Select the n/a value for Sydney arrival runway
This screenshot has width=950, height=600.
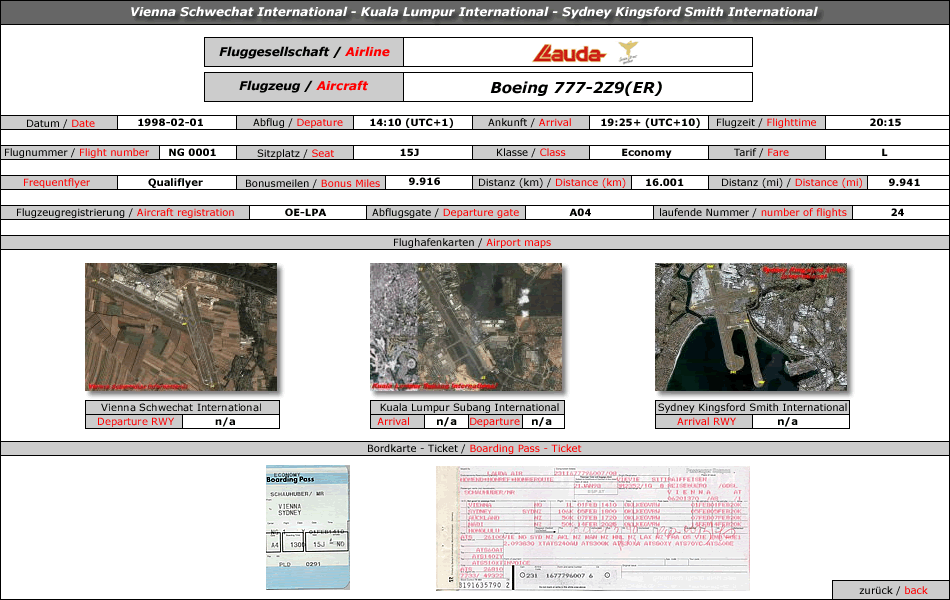point(788,422)
